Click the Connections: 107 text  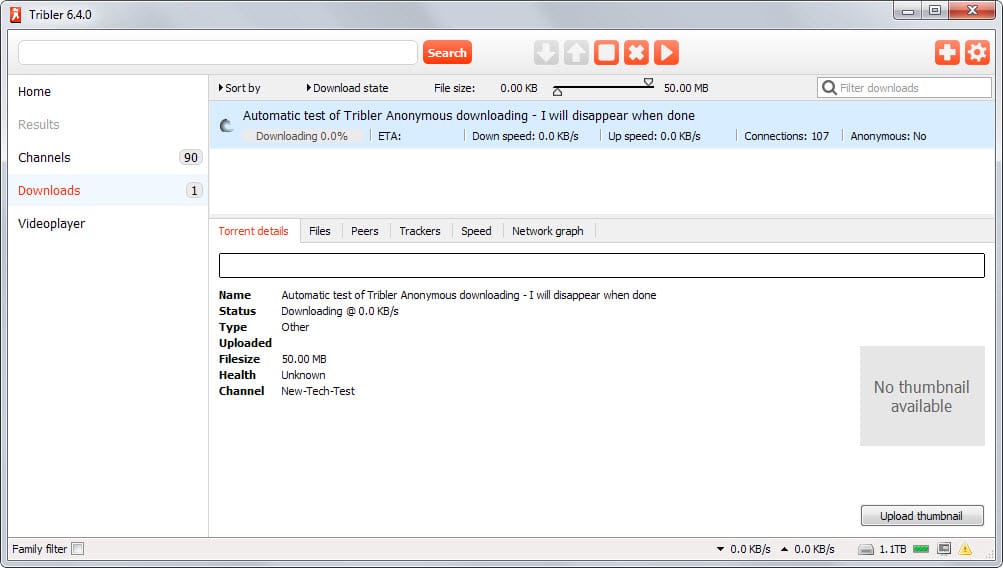point(786,136)
